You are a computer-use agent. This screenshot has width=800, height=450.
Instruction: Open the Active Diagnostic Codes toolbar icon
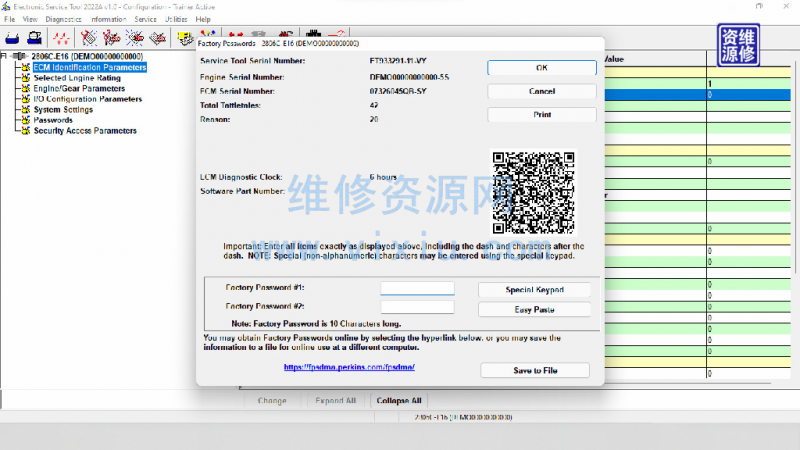(x=89, y=38)
